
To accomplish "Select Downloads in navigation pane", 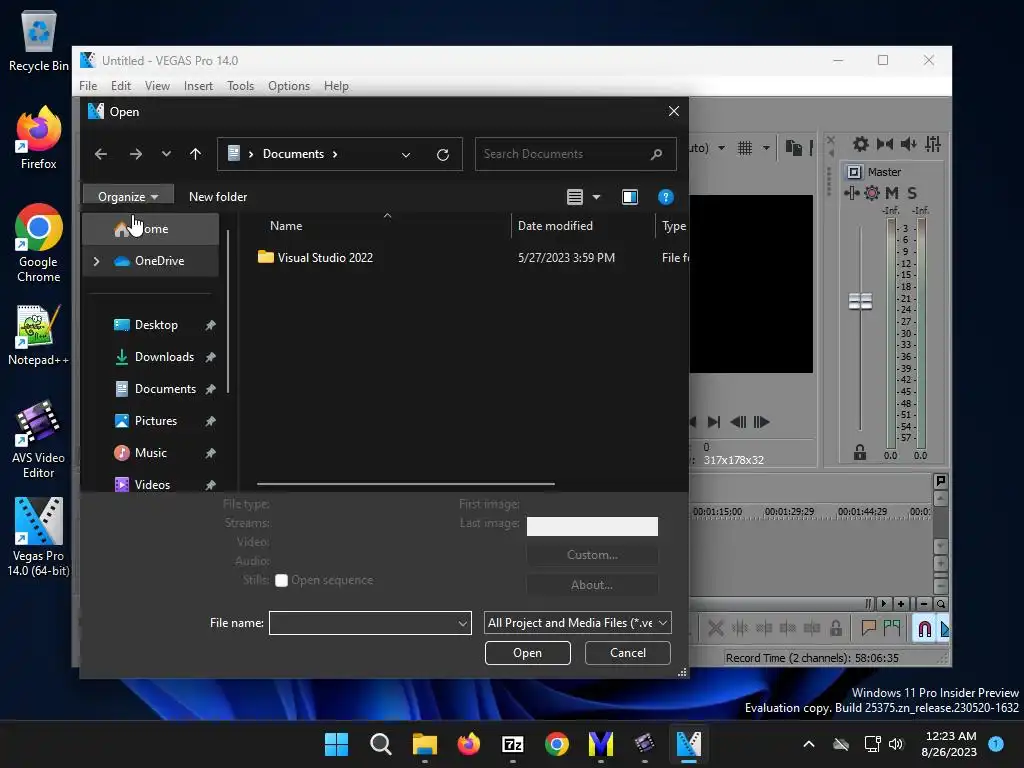I will tap(163, 357).
